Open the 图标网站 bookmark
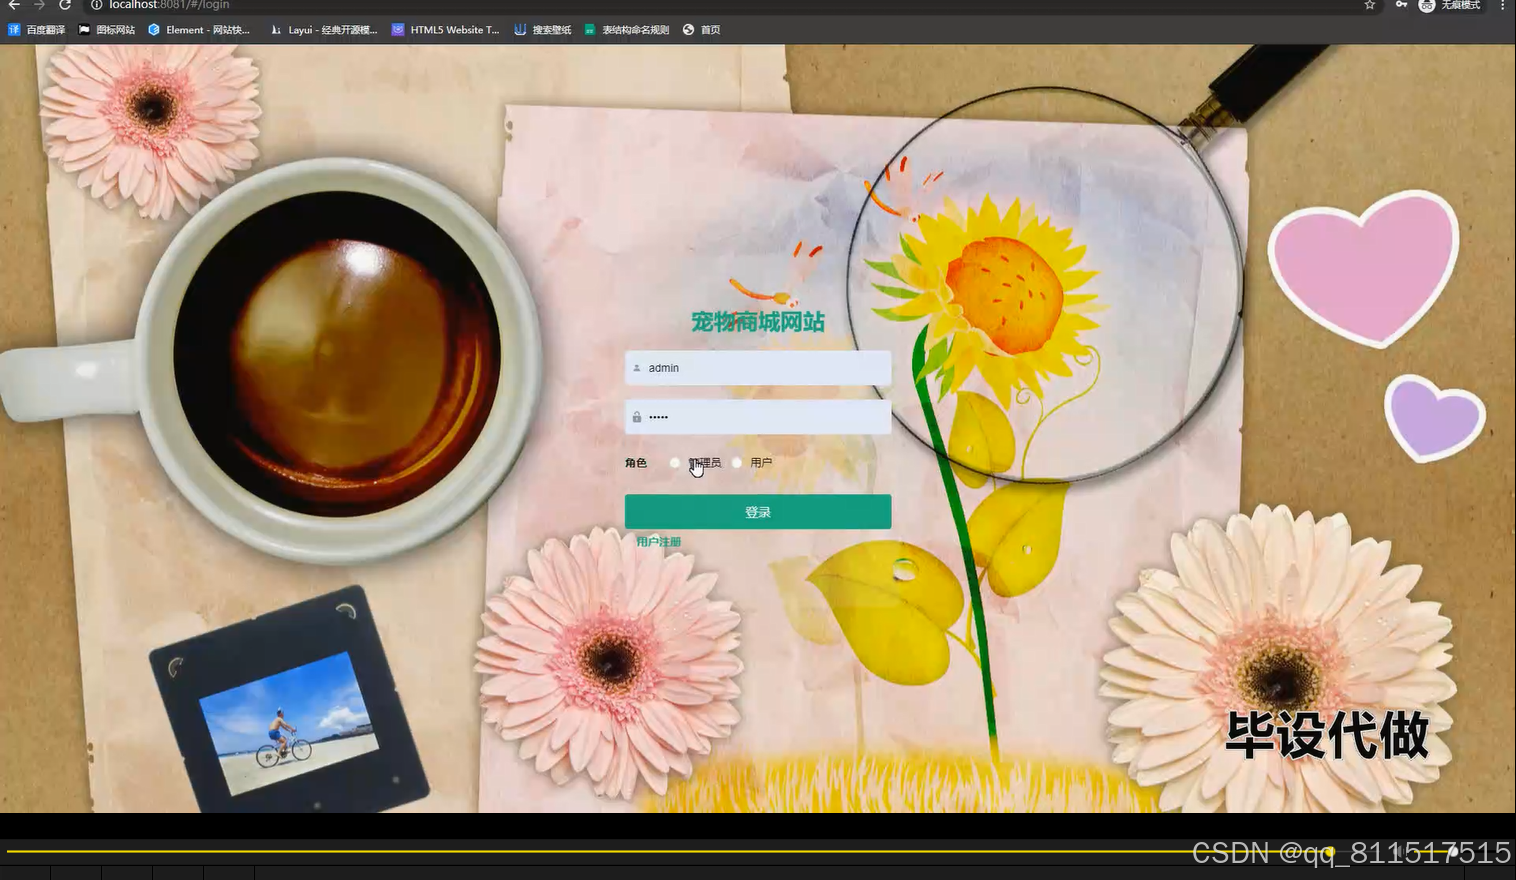Viewport: 1516px width, 880px height. (x=107, y=30)
